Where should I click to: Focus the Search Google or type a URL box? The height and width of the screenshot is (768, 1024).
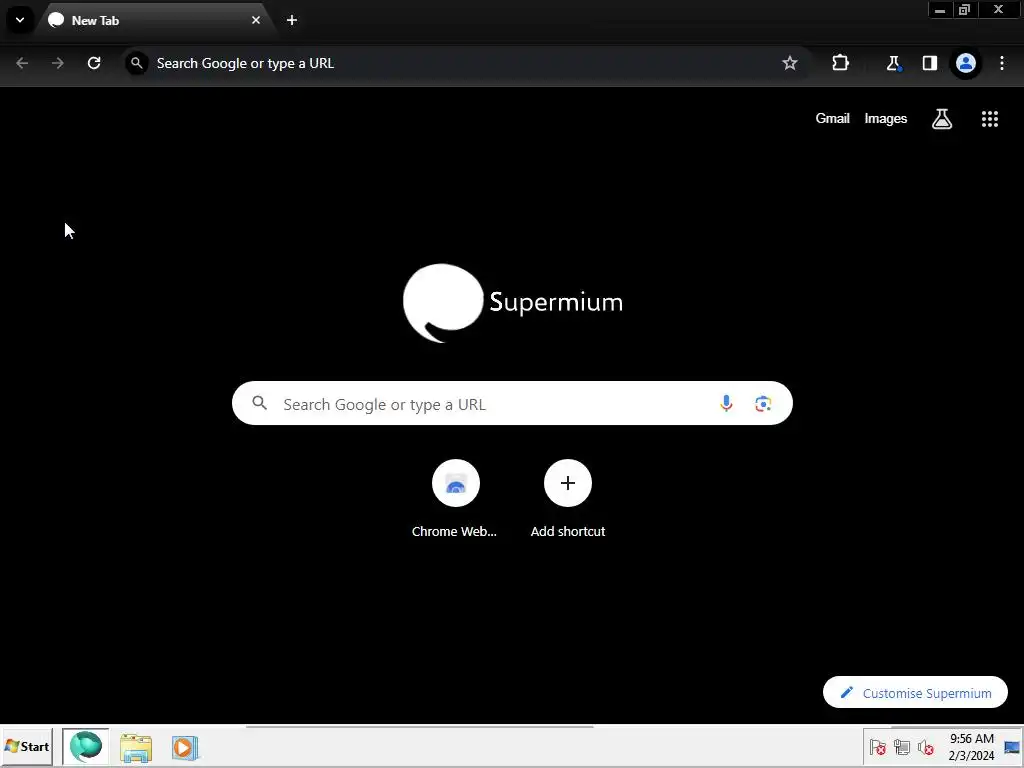pyautogui.click(x=512, y=403)
